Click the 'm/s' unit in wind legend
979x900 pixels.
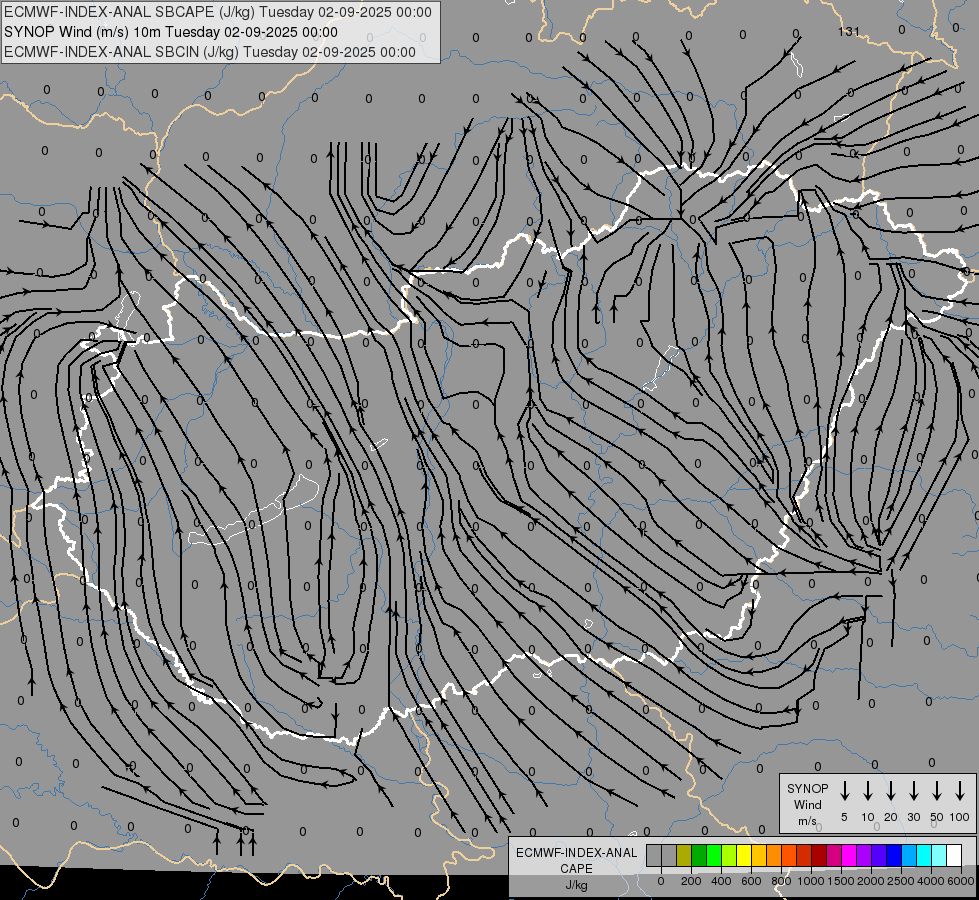pyautogui.click(x=807, y=821)
